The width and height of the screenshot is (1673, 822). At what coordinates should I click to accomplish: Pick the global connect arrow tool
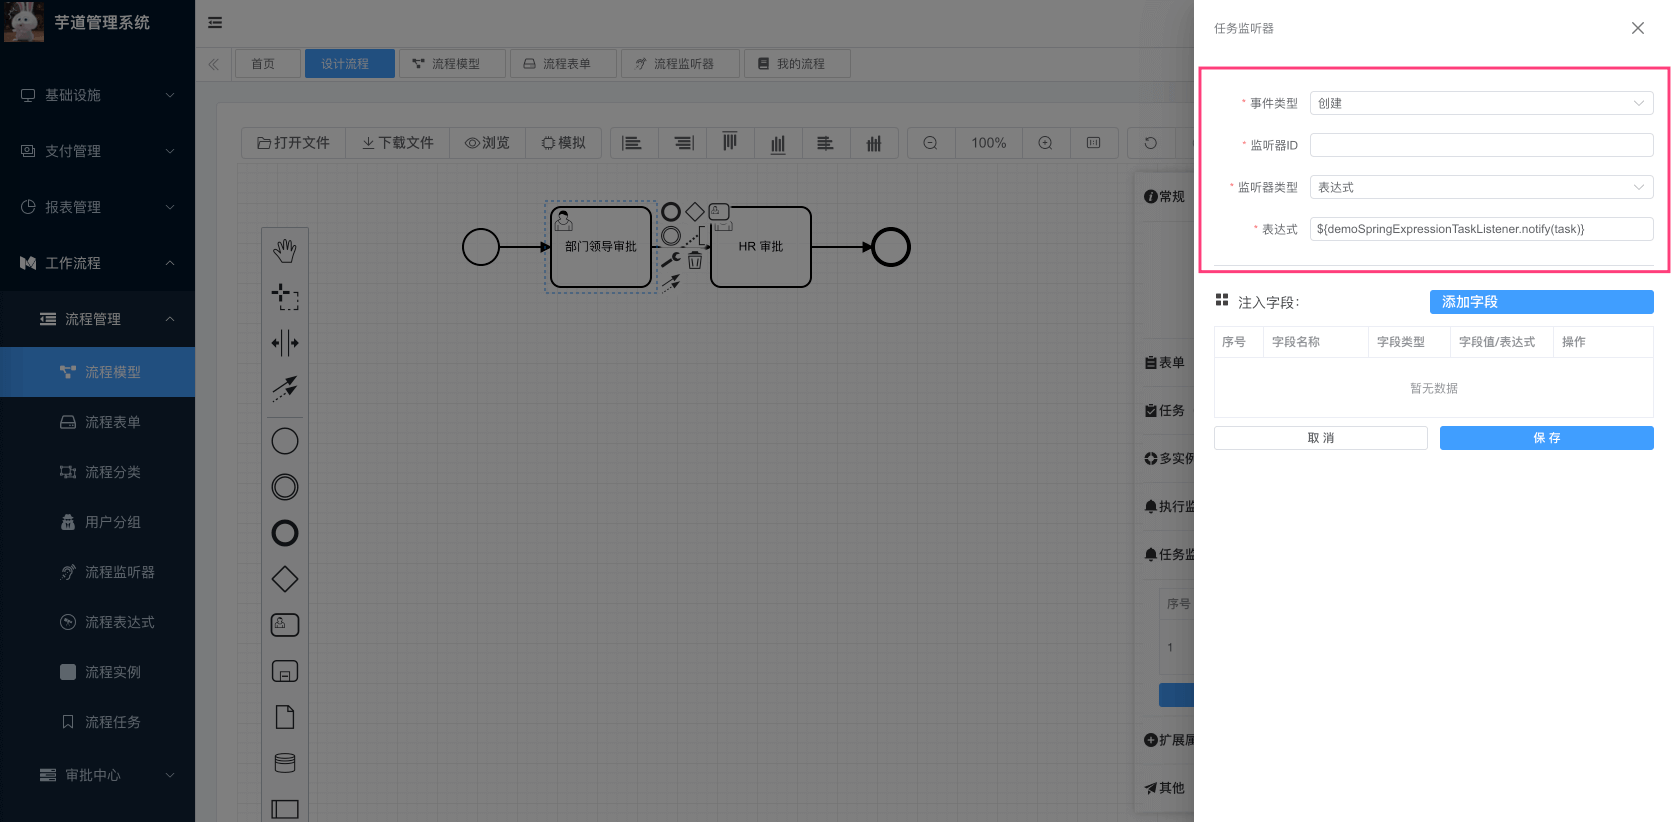[285, 388]
